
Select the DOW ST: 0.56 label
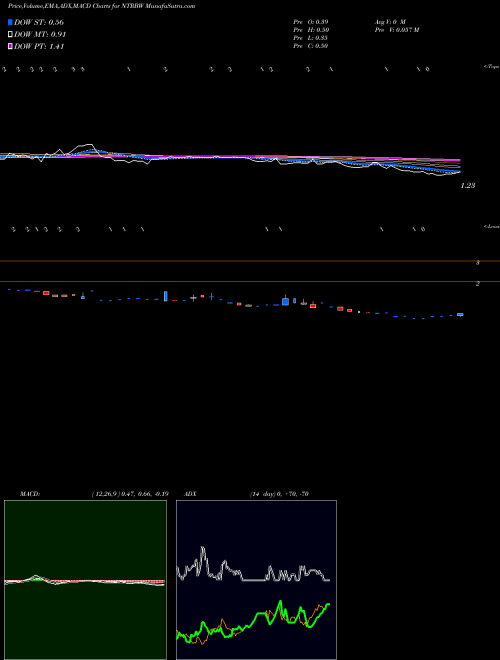(39, 22)
